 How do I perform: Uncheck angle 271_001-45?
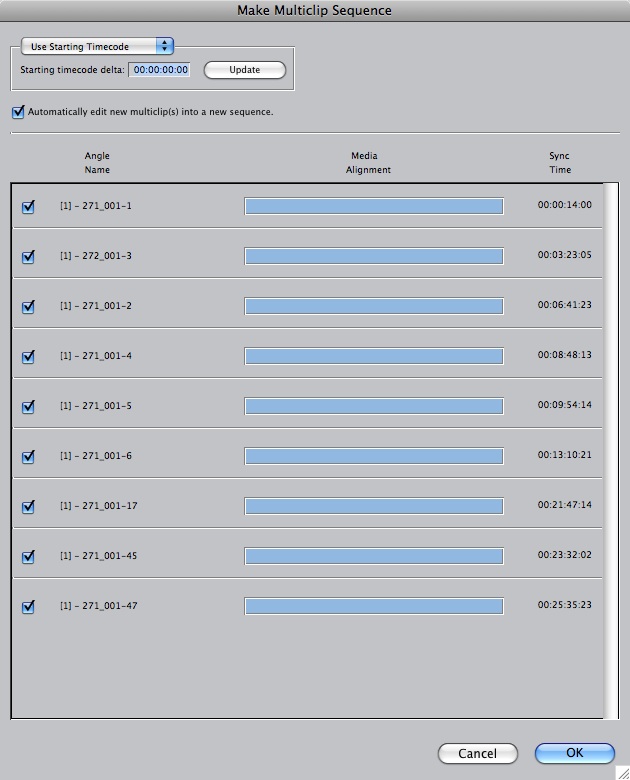pyautogui.click(x=28, y=557)
